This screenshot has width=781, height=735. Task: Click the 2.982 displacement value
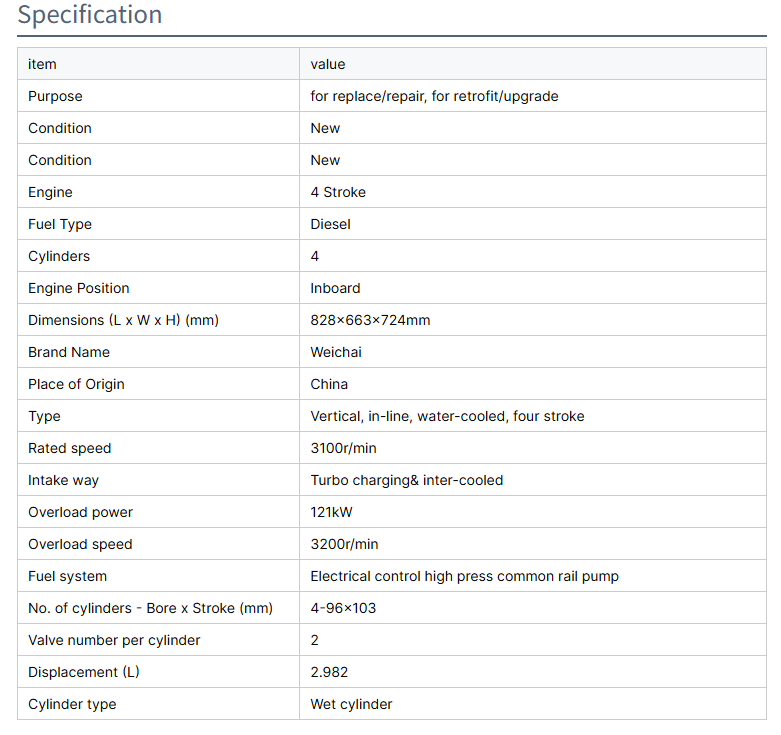tap(329, 672)
